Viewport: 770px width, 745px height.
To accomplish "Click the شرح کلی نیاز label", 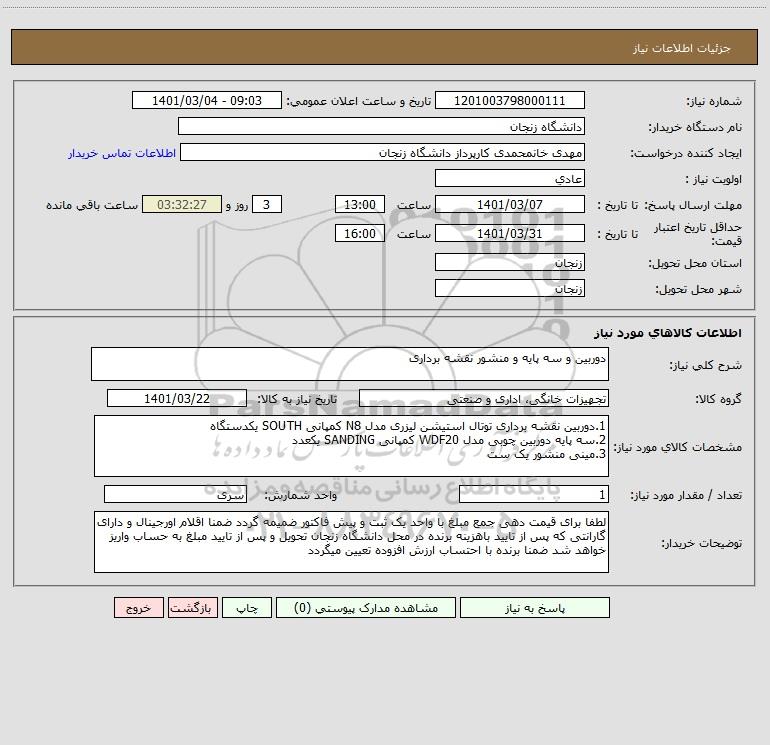I will coord(706,365).
